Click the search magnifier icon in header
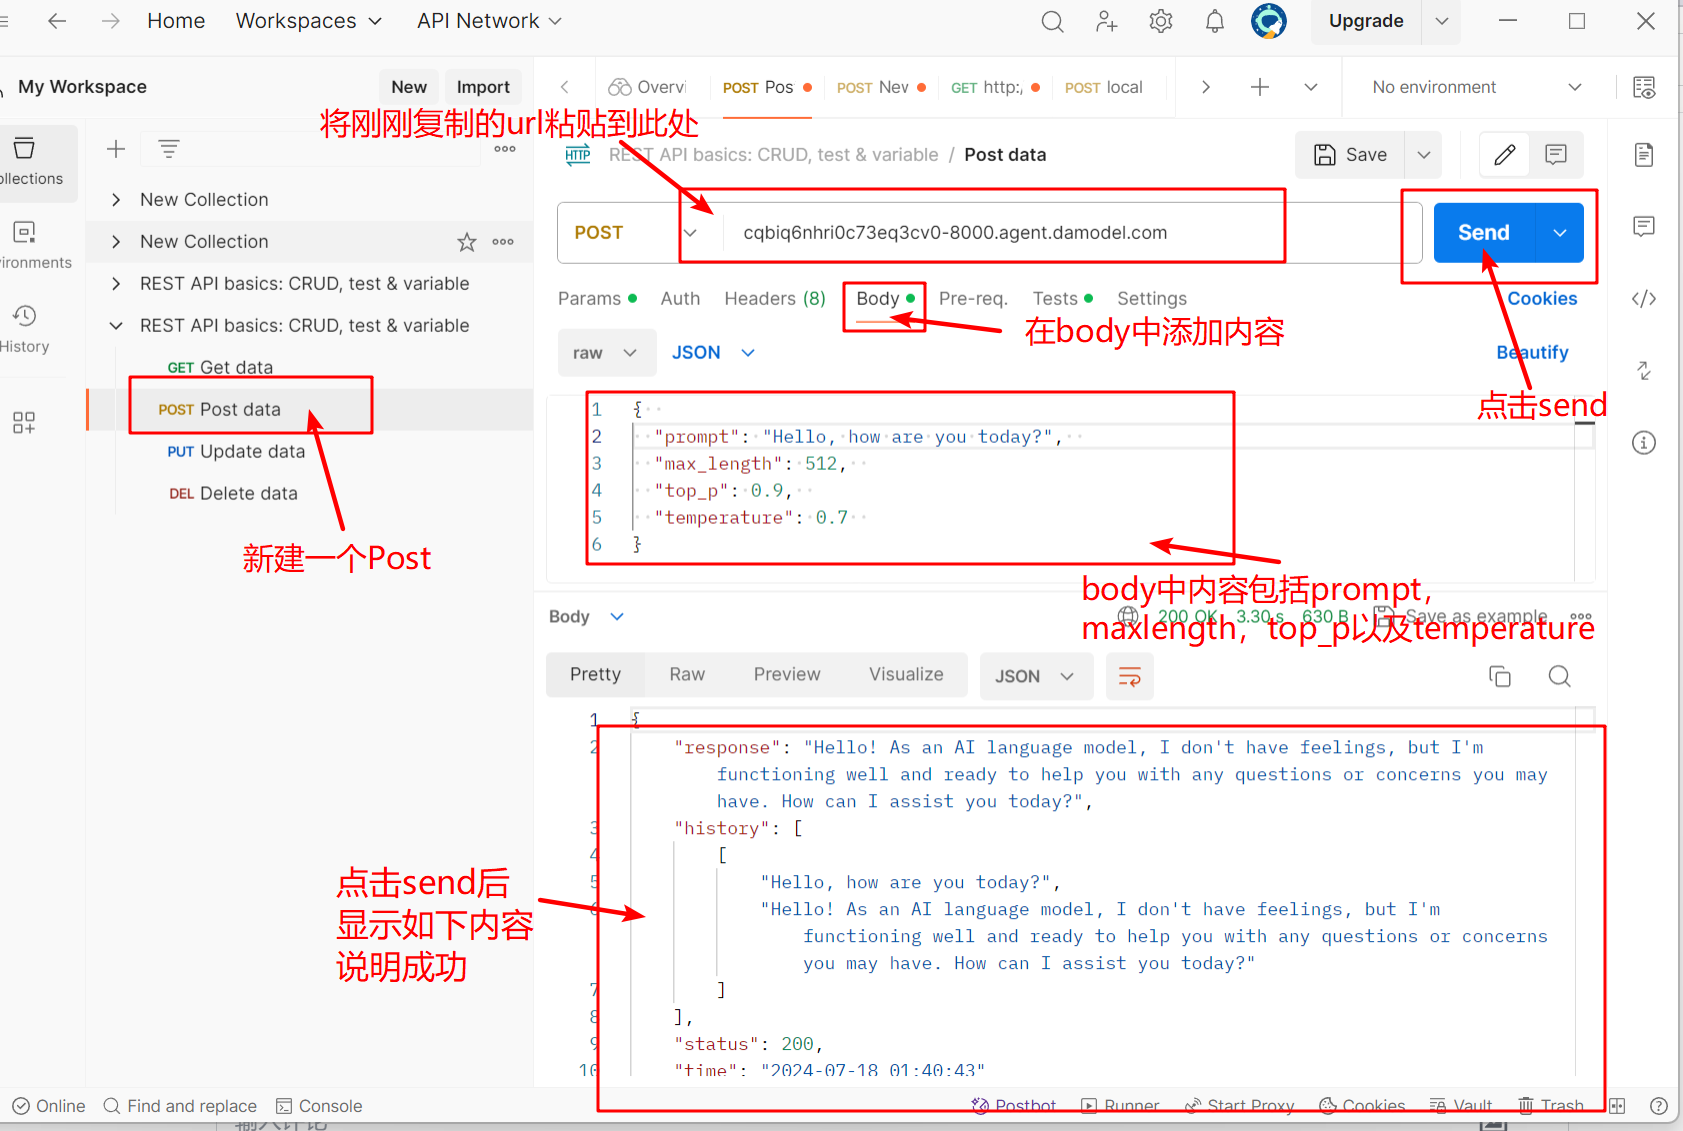This screenshot has height=1131, width=1683. (1052, 21)
